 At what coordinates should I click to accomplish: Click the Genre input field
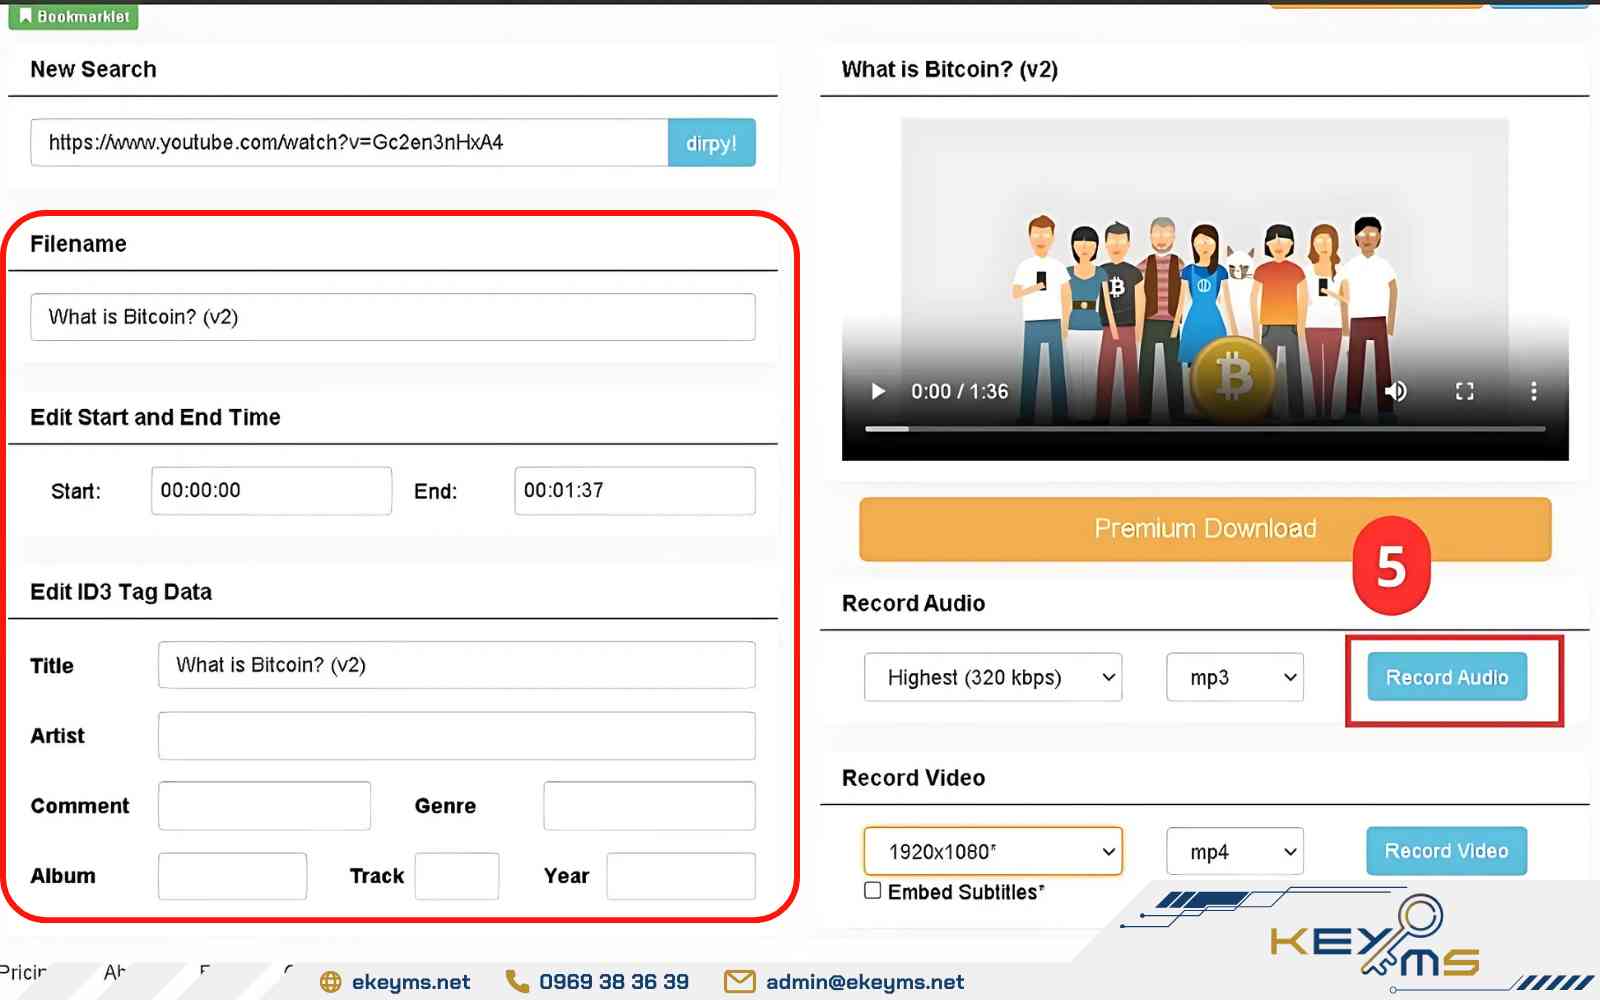tap(650, 806)
